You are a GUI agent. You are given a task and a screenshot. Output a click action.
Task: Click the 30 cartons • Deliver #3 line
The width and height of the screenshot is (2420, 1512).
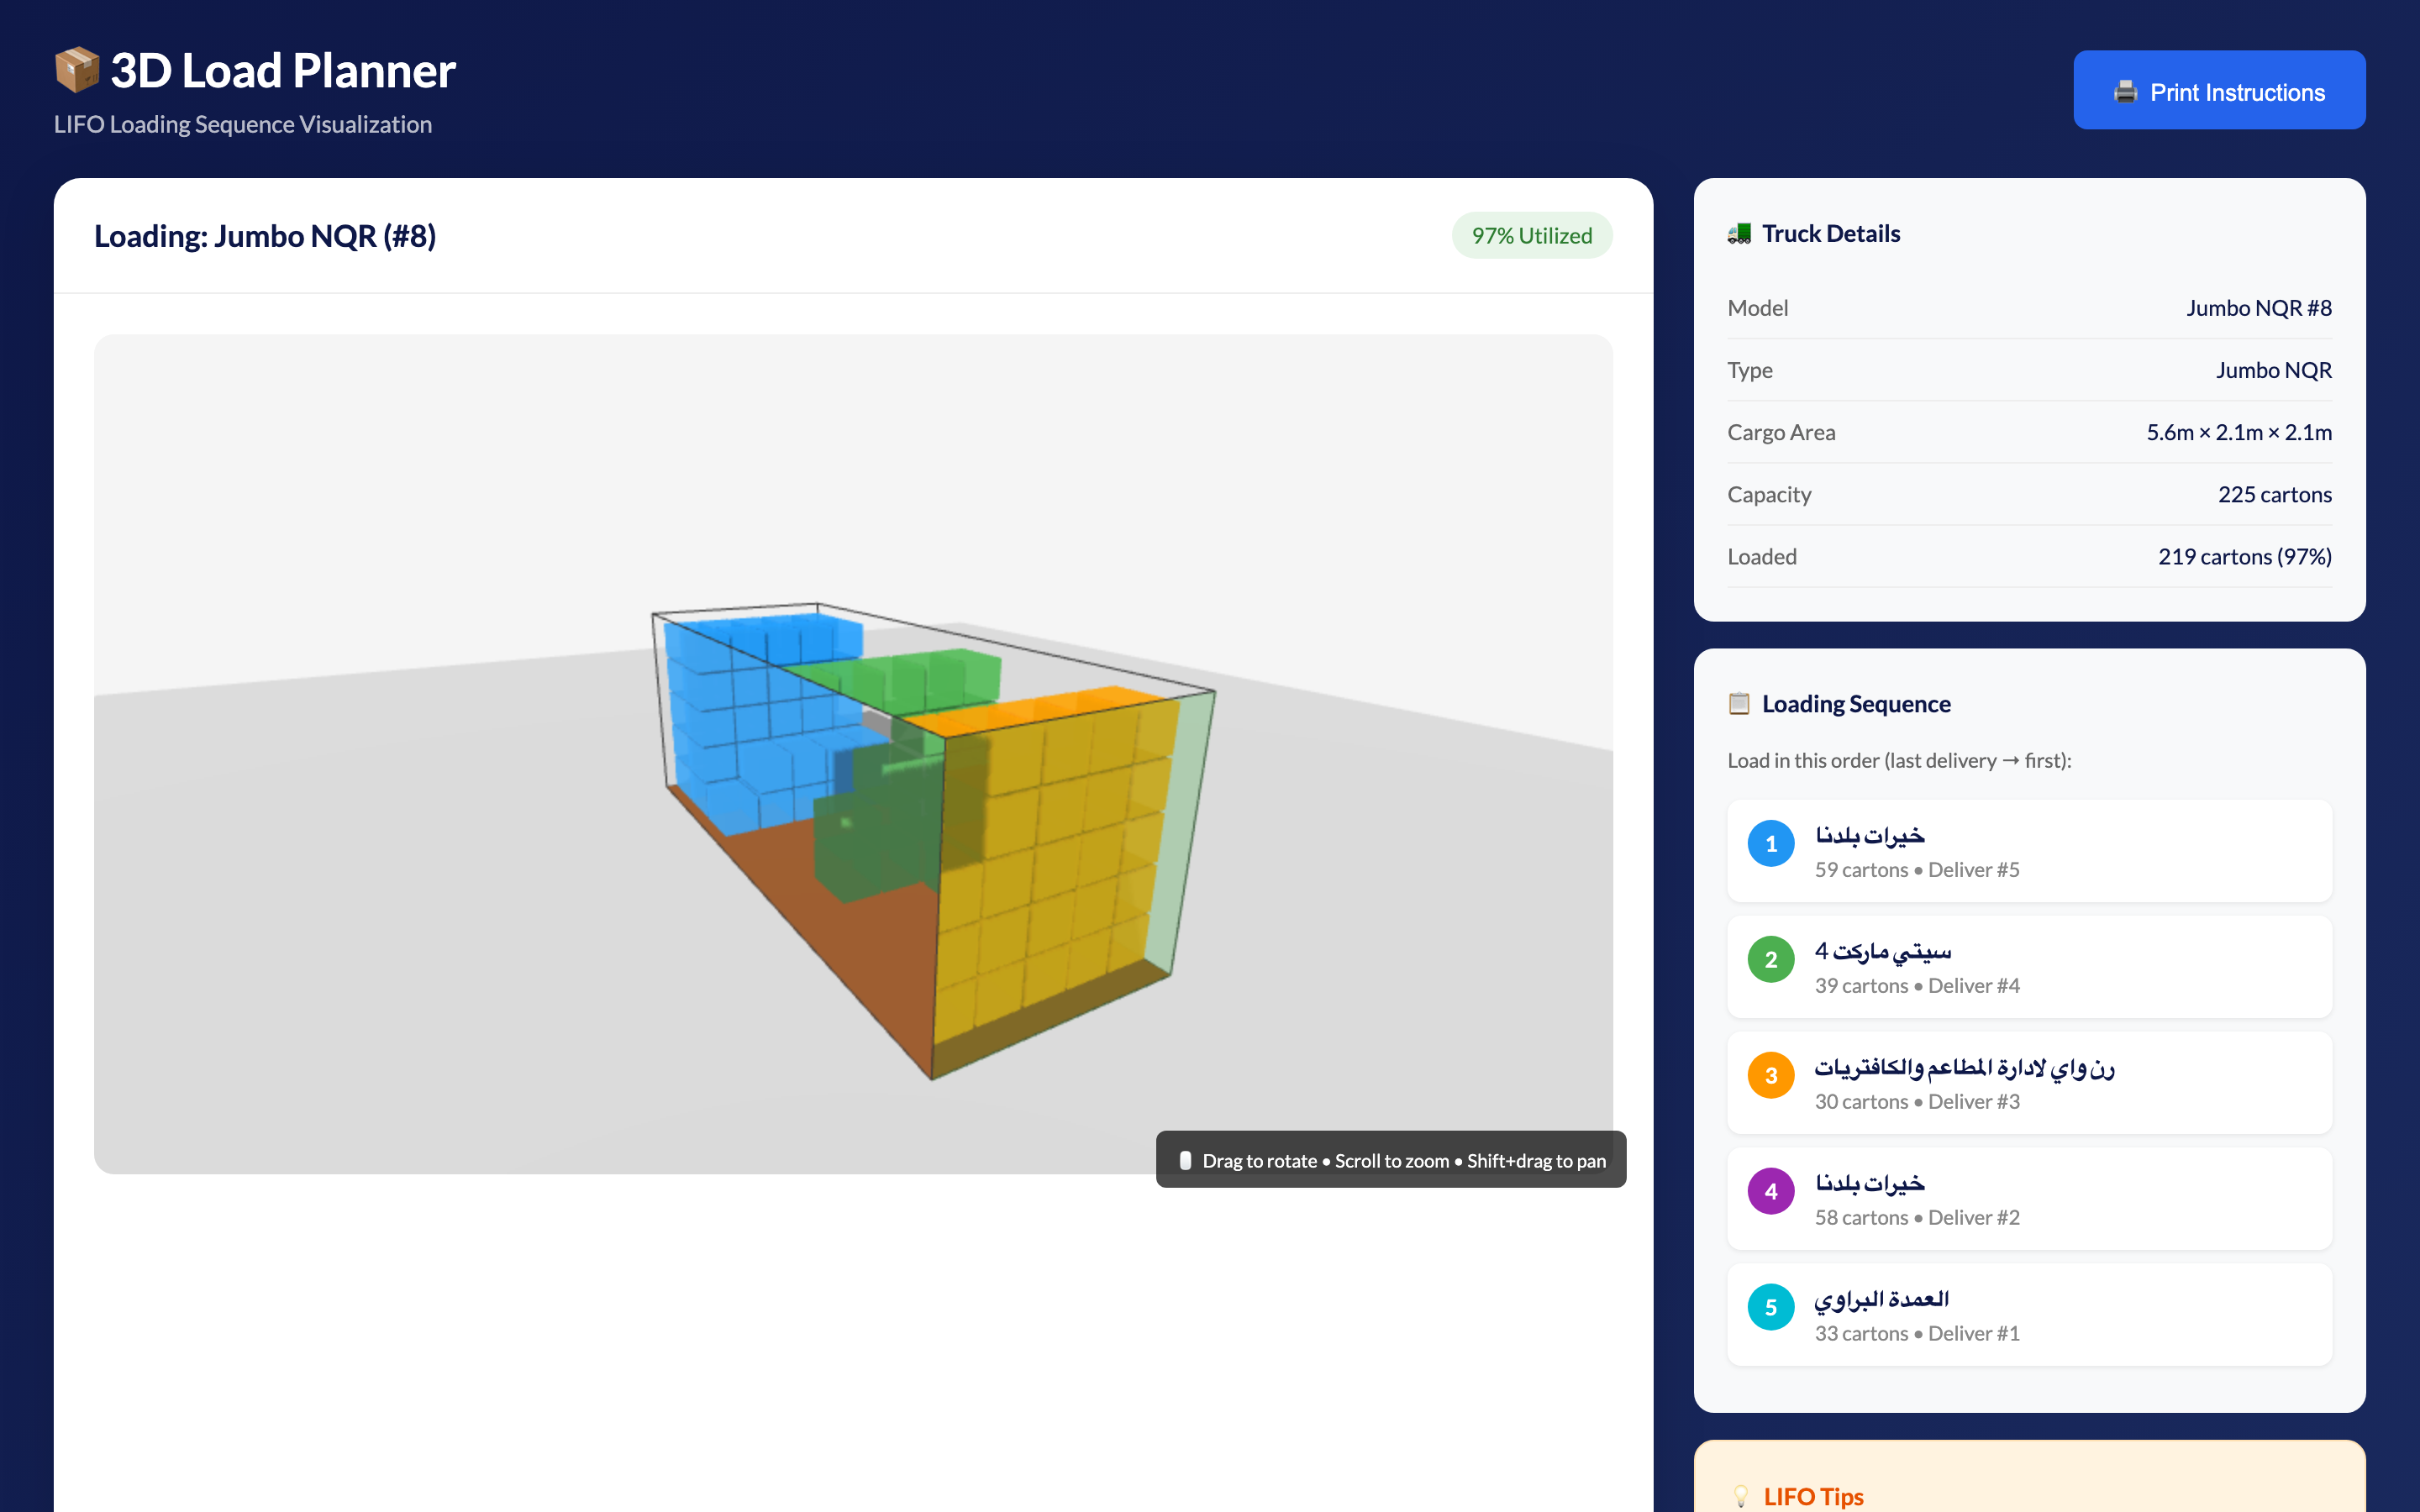click(x=1917, y=1101)
